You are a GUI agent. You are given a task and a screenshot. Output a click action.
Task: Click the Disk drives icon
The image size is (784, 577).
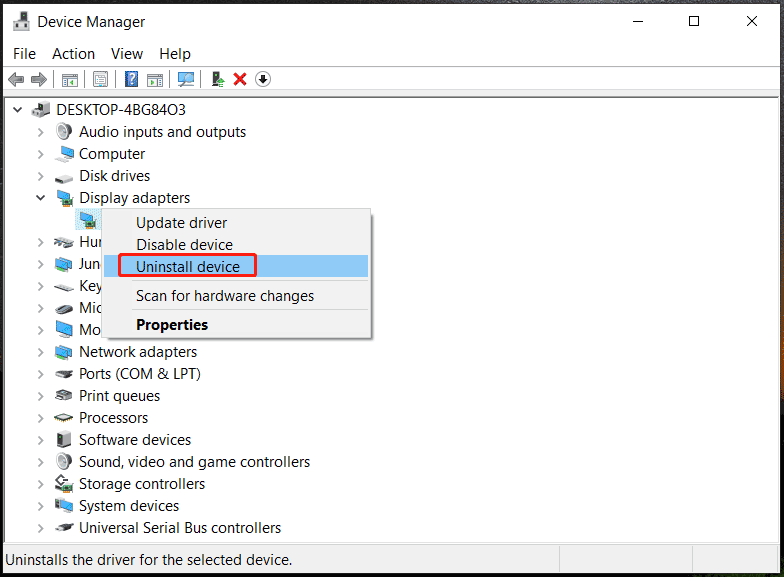tap(64, 178)
